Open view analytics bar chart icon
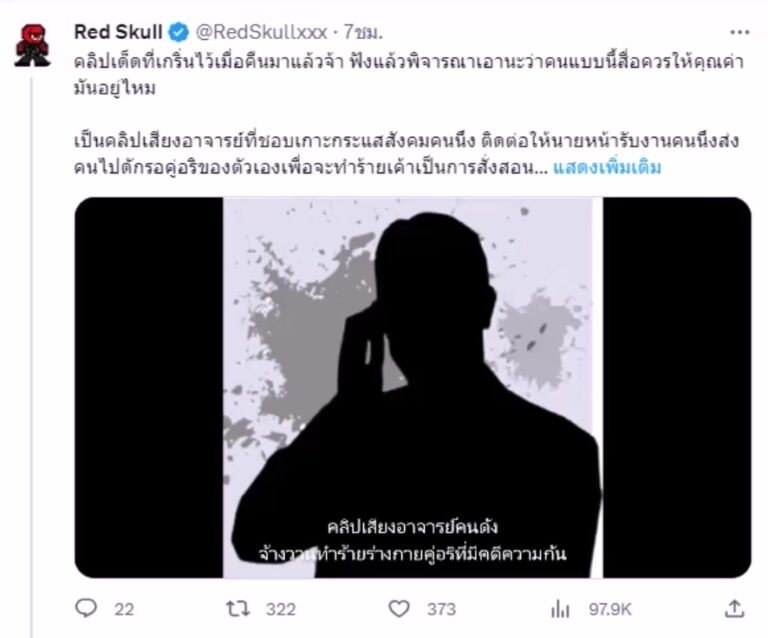 (560, 609)
